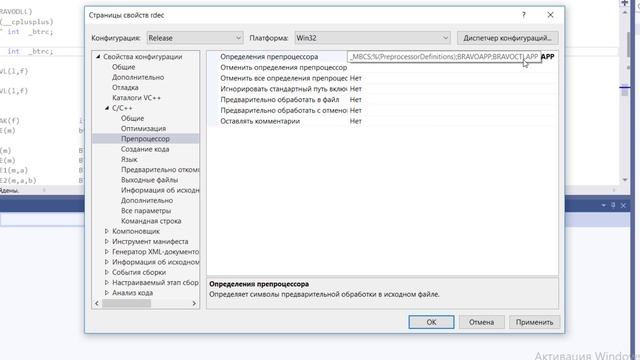Expand the Анализ кода node
Screen dimensions: 640x360
[107, 293]
